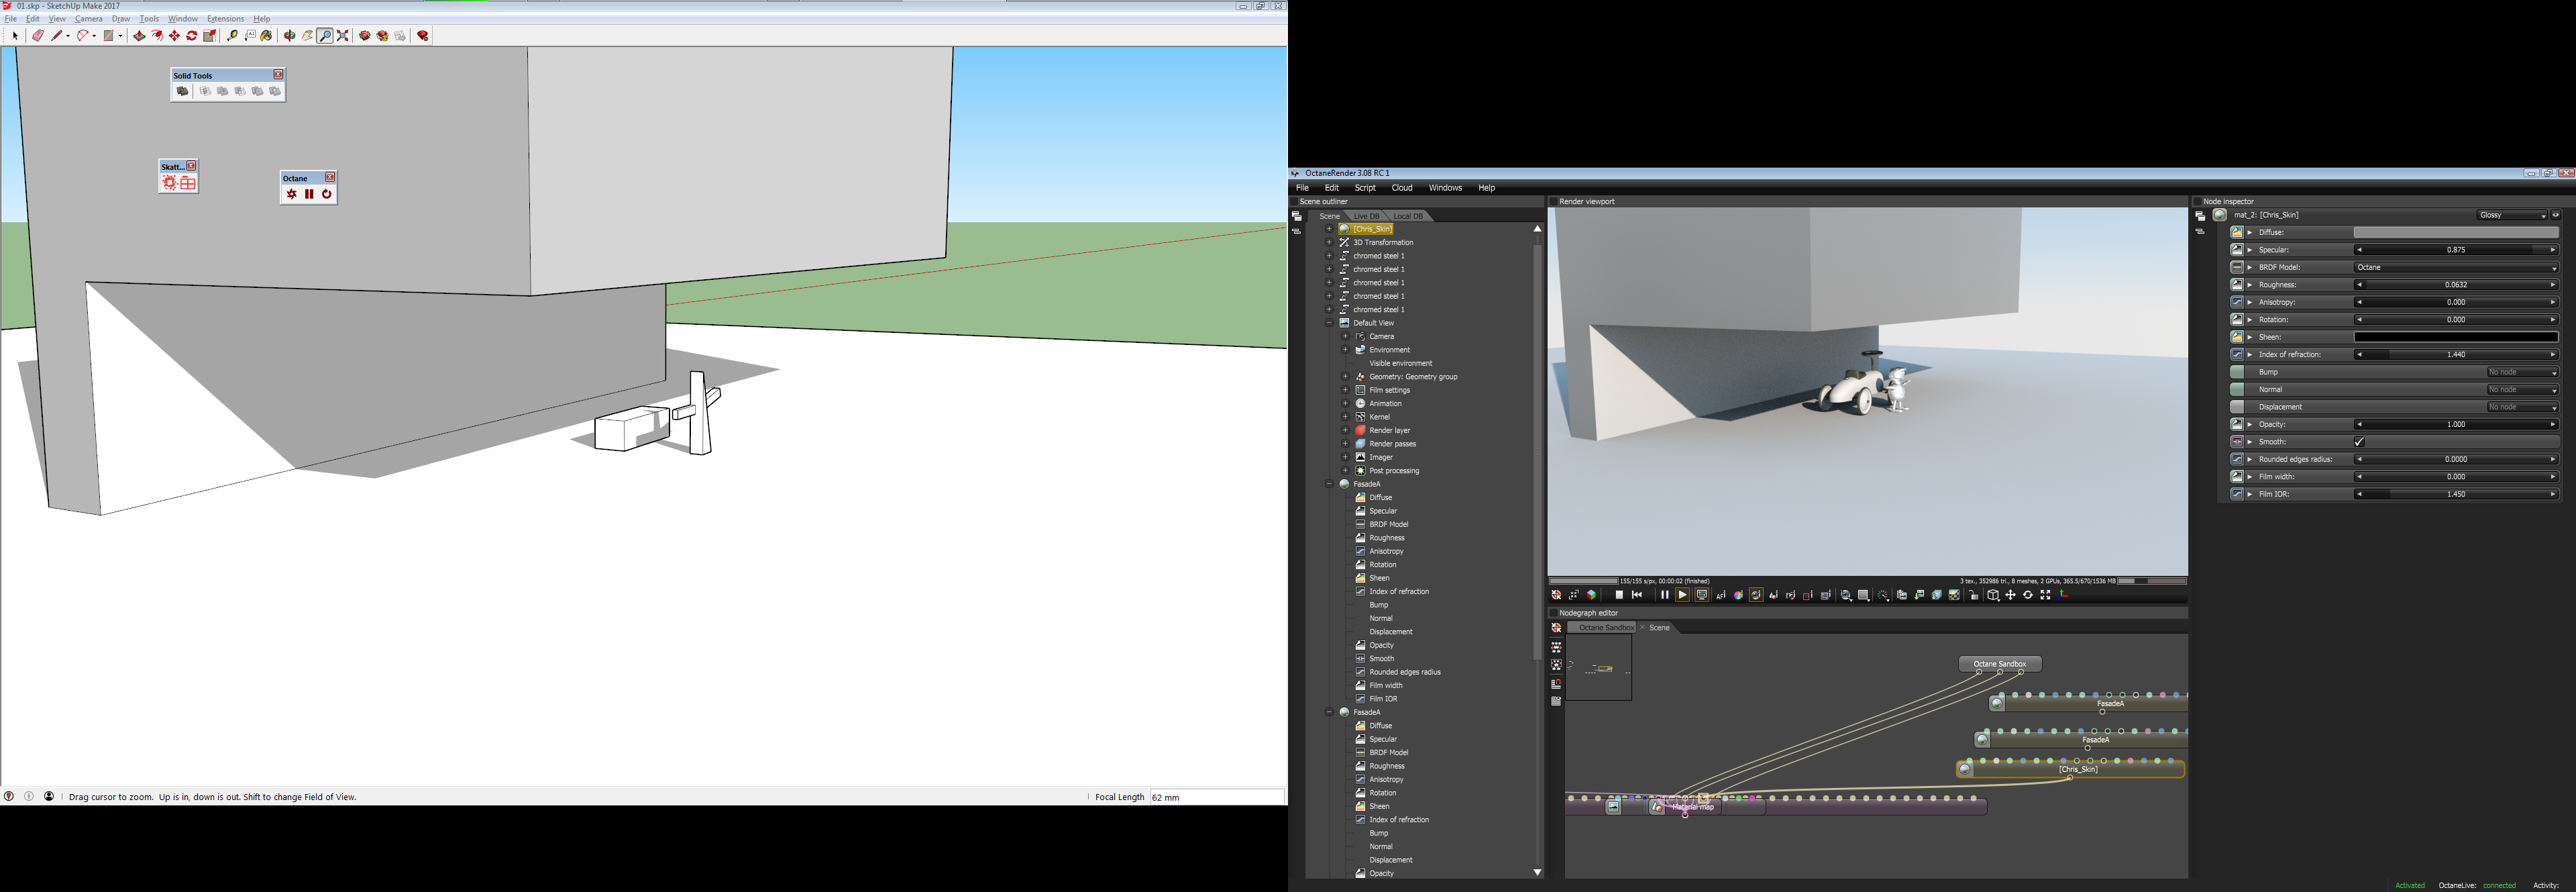The width and height of the screenshot is (2576, 892).
Task: Select the Eraser tool in SketchUp
Action: [x=38, y=36]
